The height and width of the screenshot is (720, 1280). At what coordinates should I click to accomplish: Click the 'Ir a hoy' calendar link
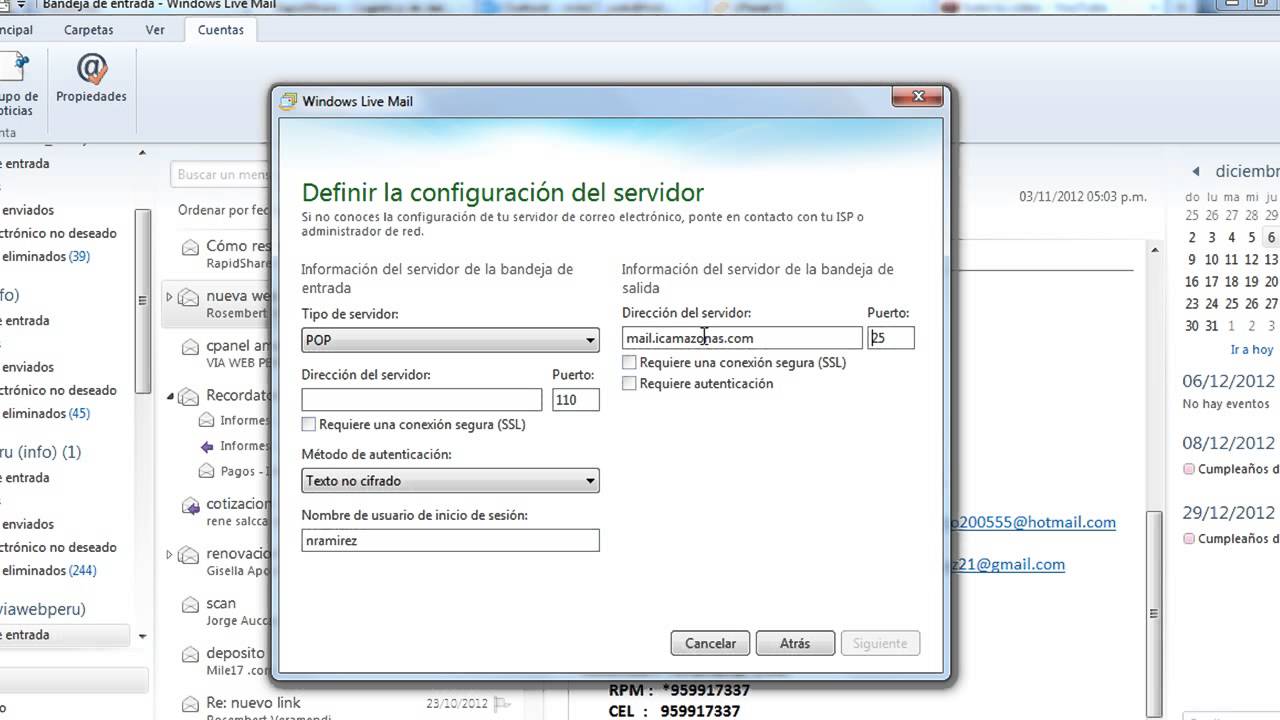pos(1252,350)
